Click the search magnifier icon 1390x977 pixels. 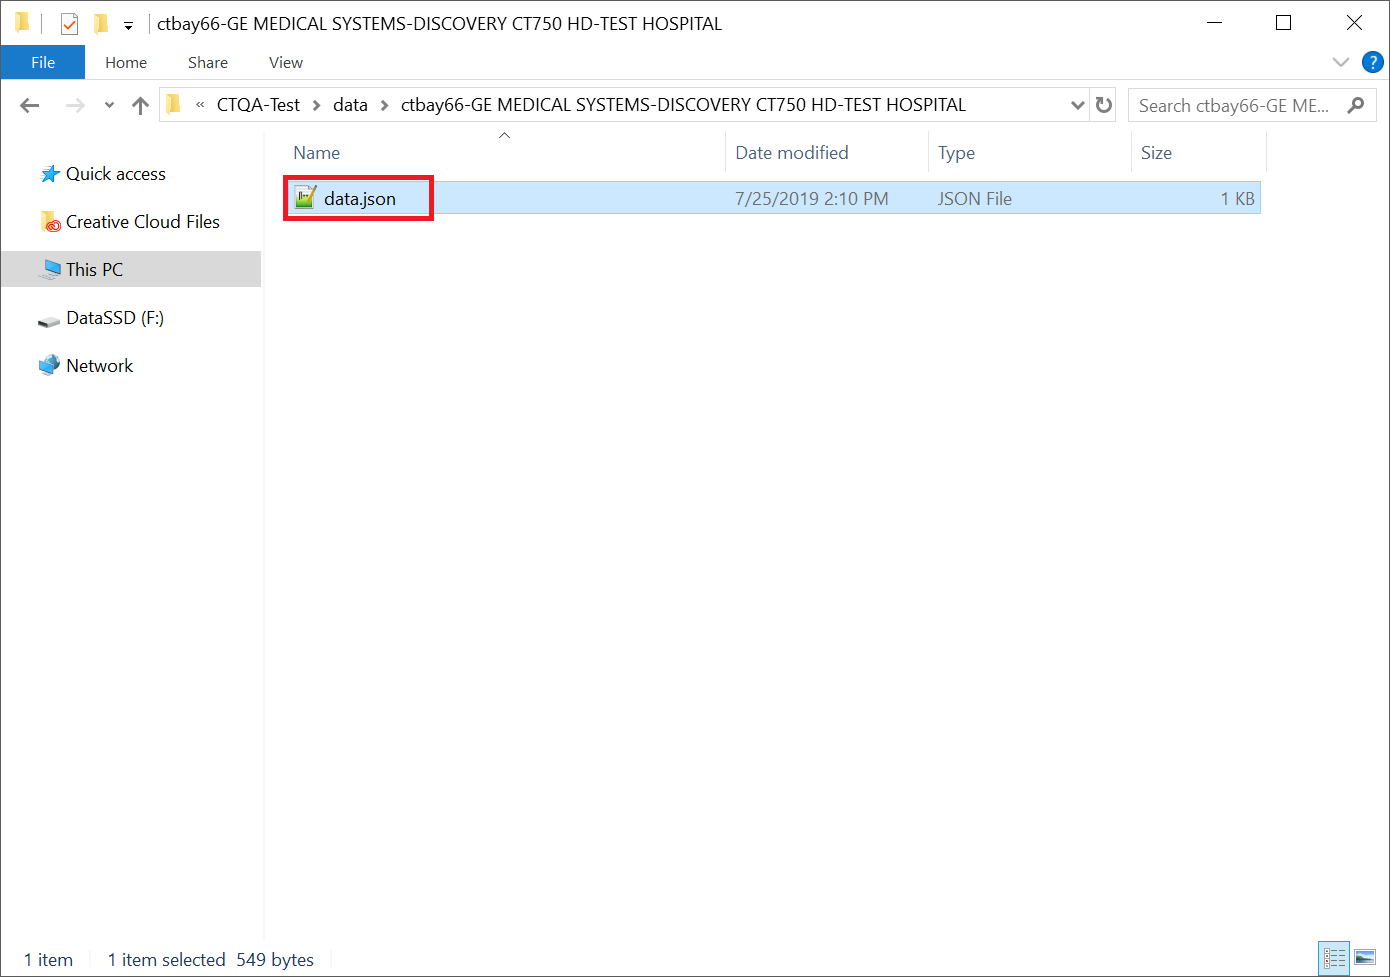click(1356, 105)
